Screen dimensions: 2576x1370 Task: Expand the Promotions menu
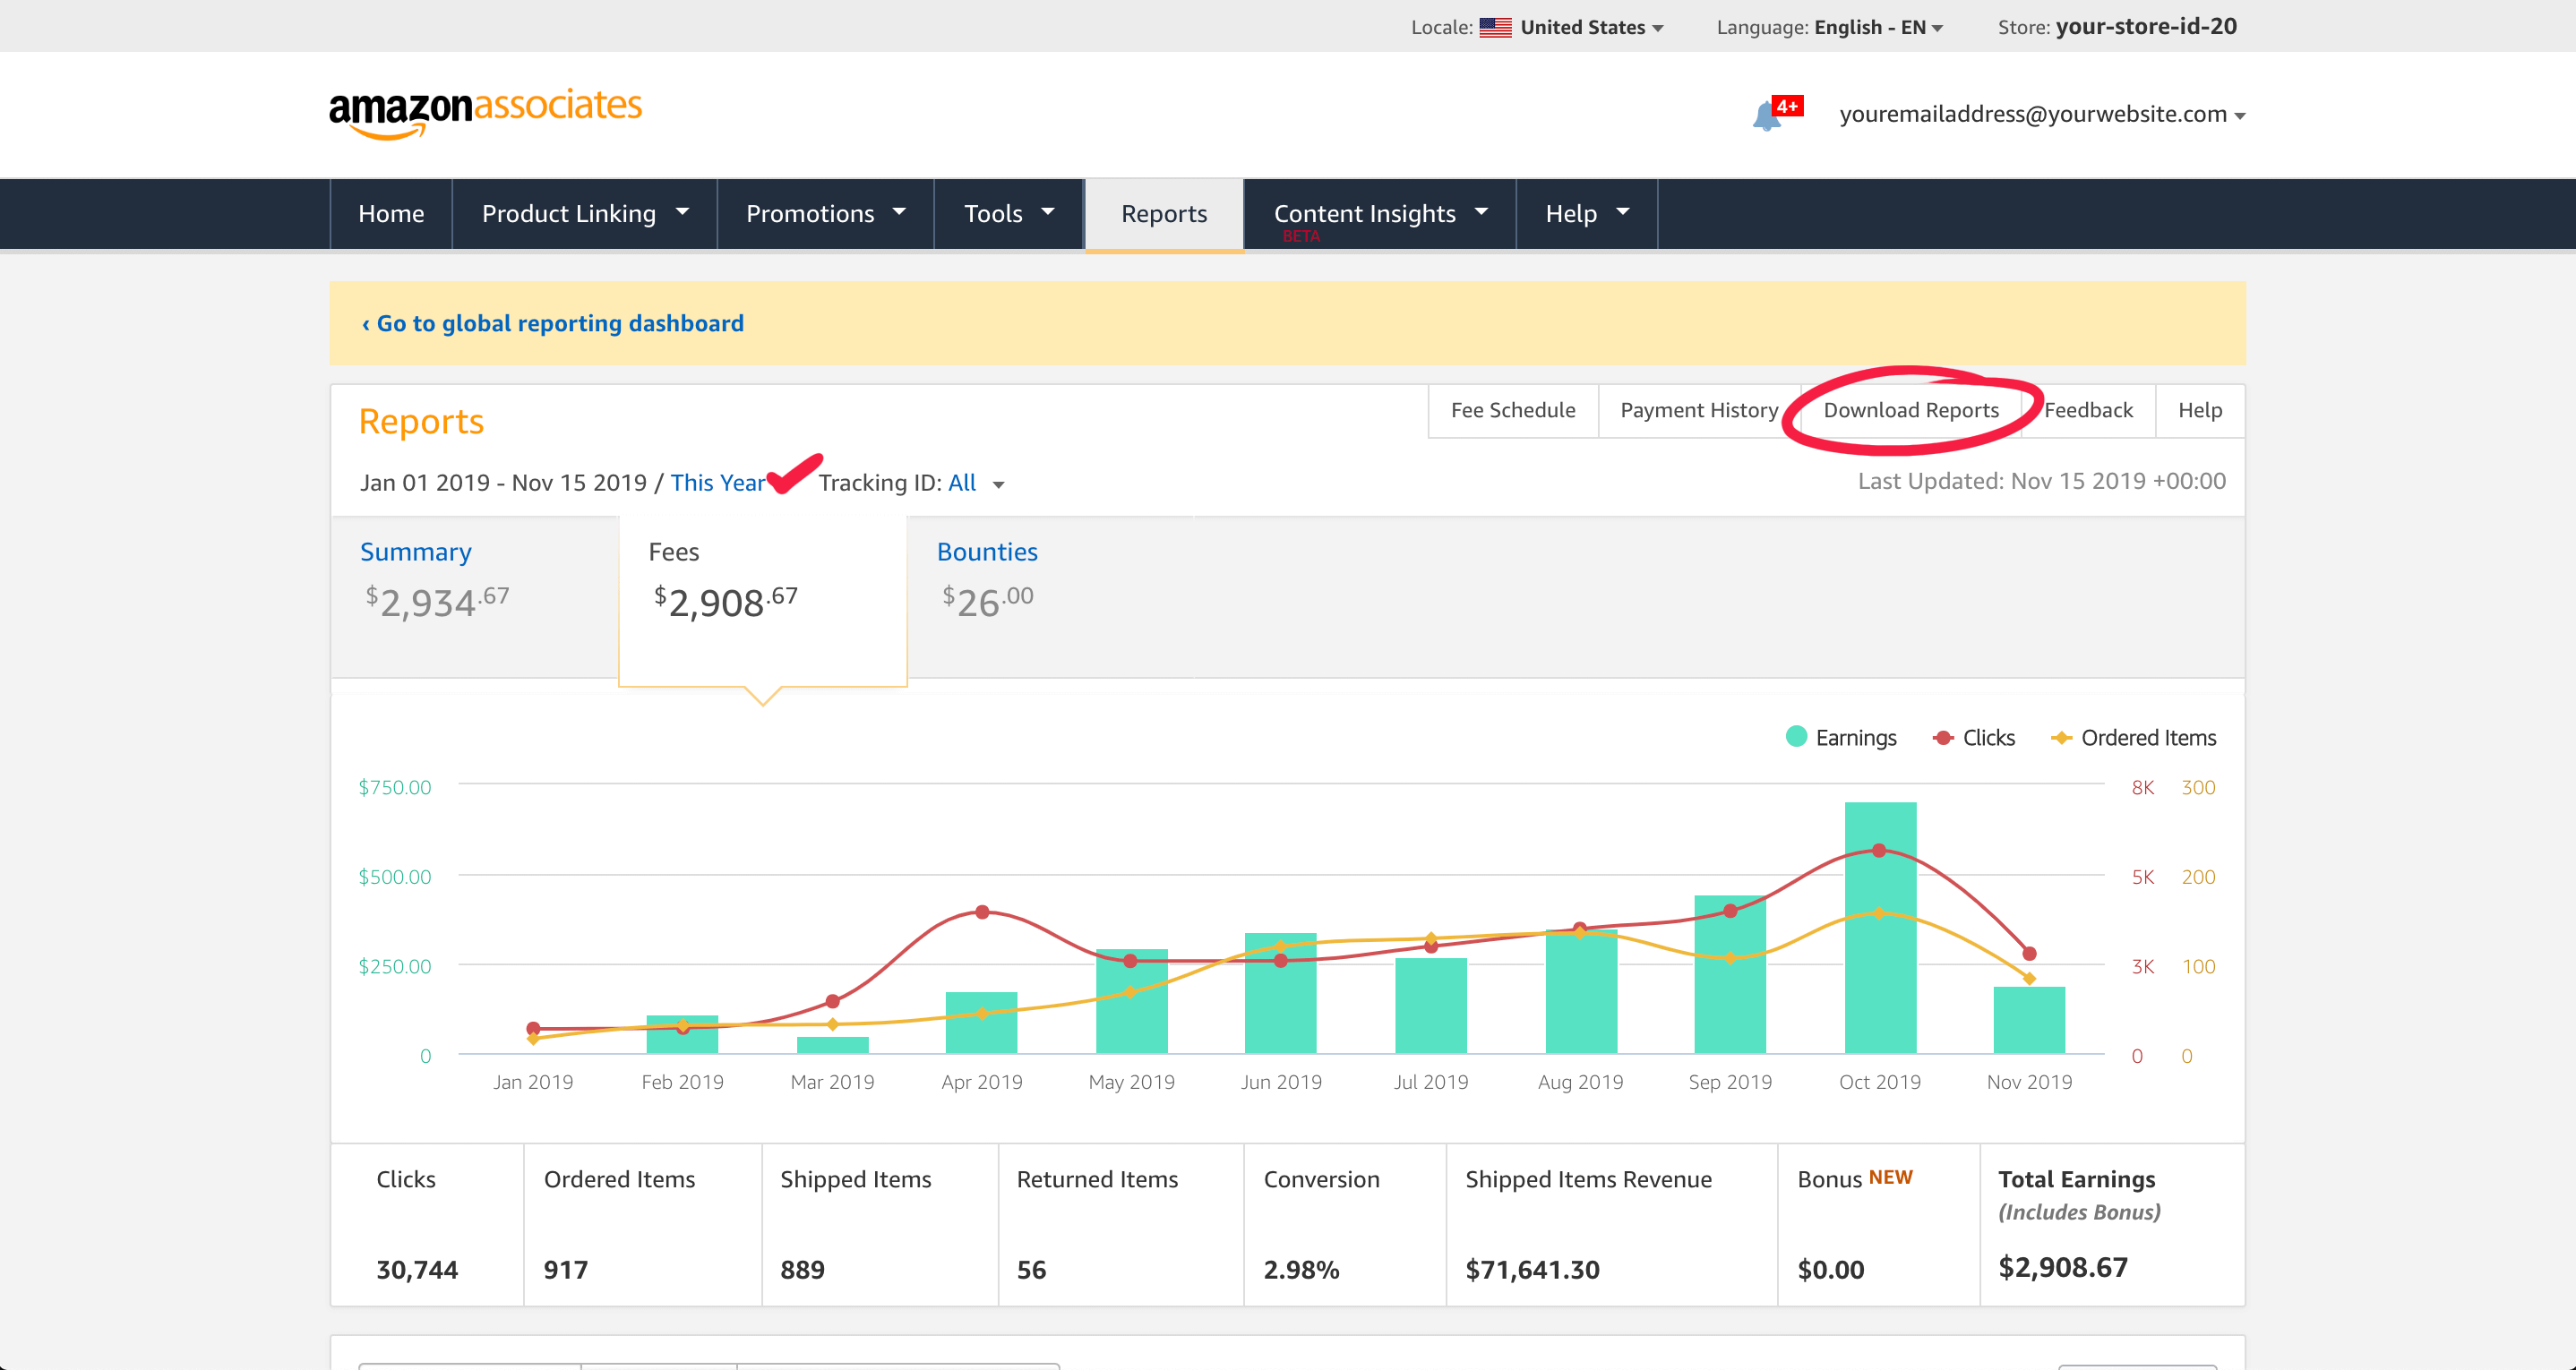click(x=826, y=214)
